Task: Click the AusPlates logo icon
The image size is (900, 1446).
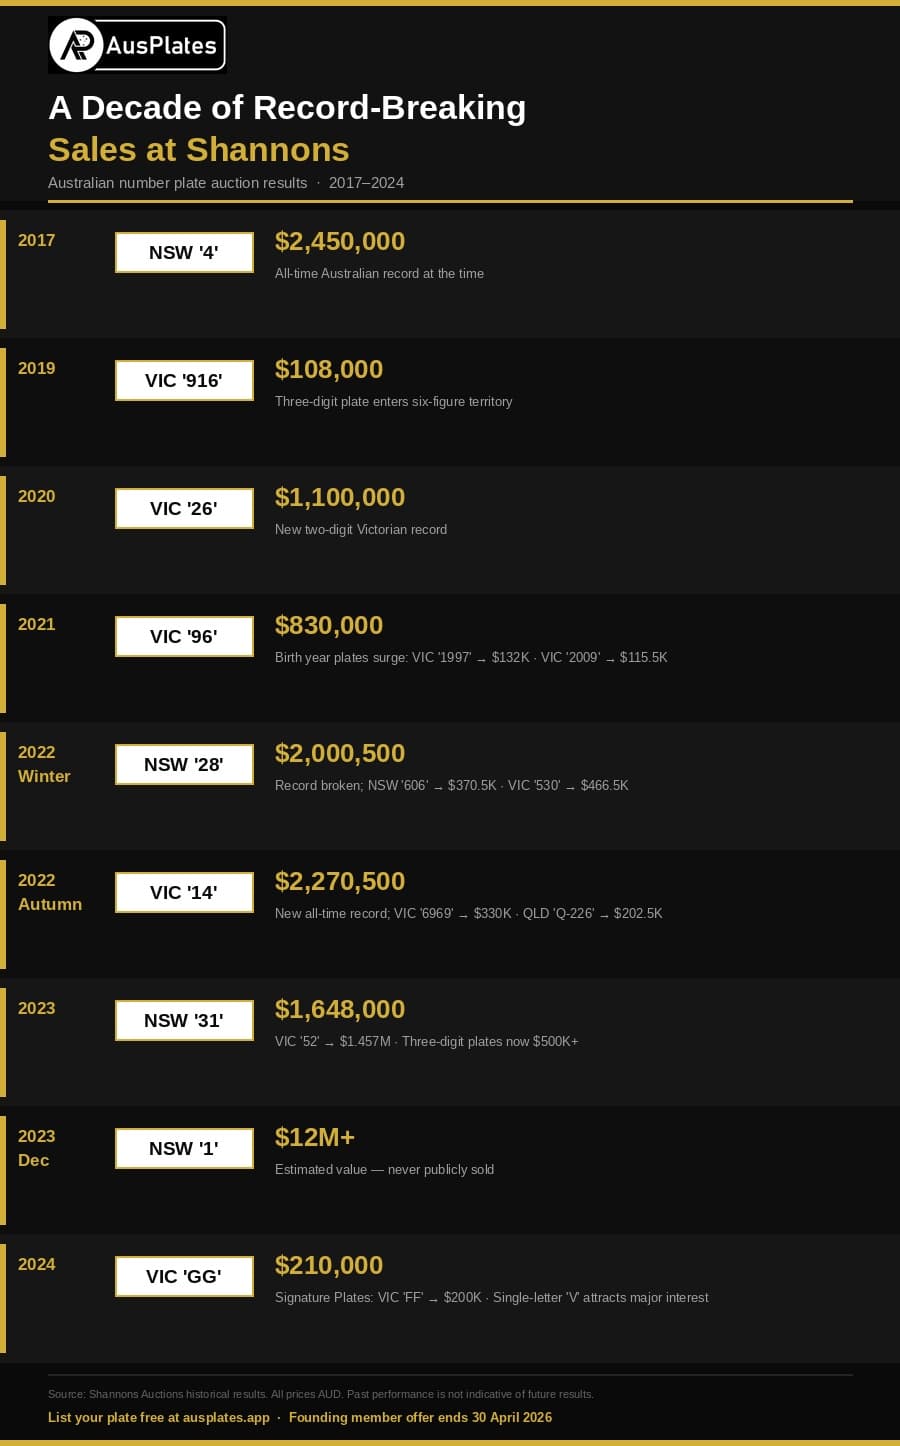Action: pyautogui.click(x=77, y=45)
